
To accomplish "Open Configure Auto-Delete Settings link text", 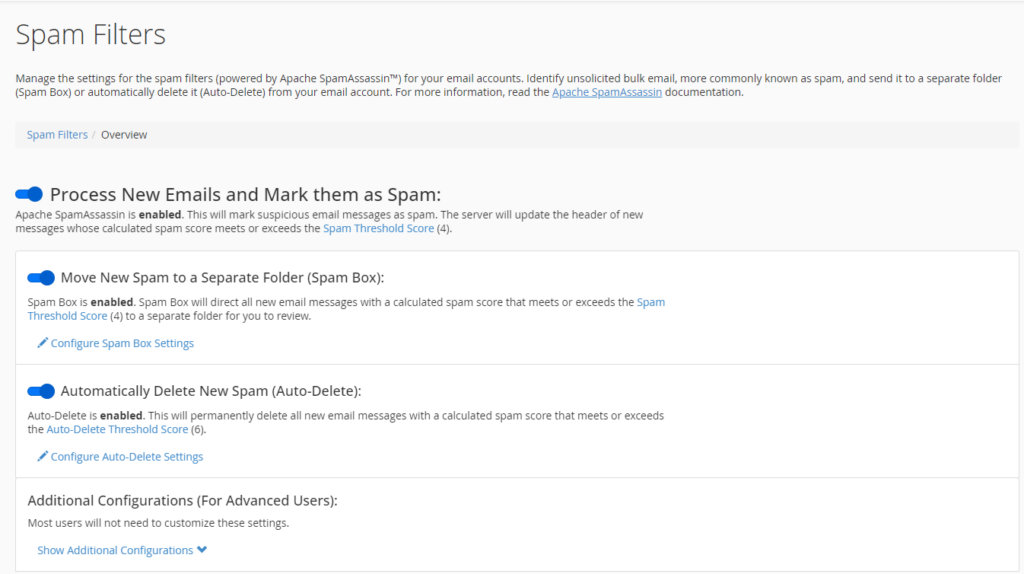I will coord(127,456).
